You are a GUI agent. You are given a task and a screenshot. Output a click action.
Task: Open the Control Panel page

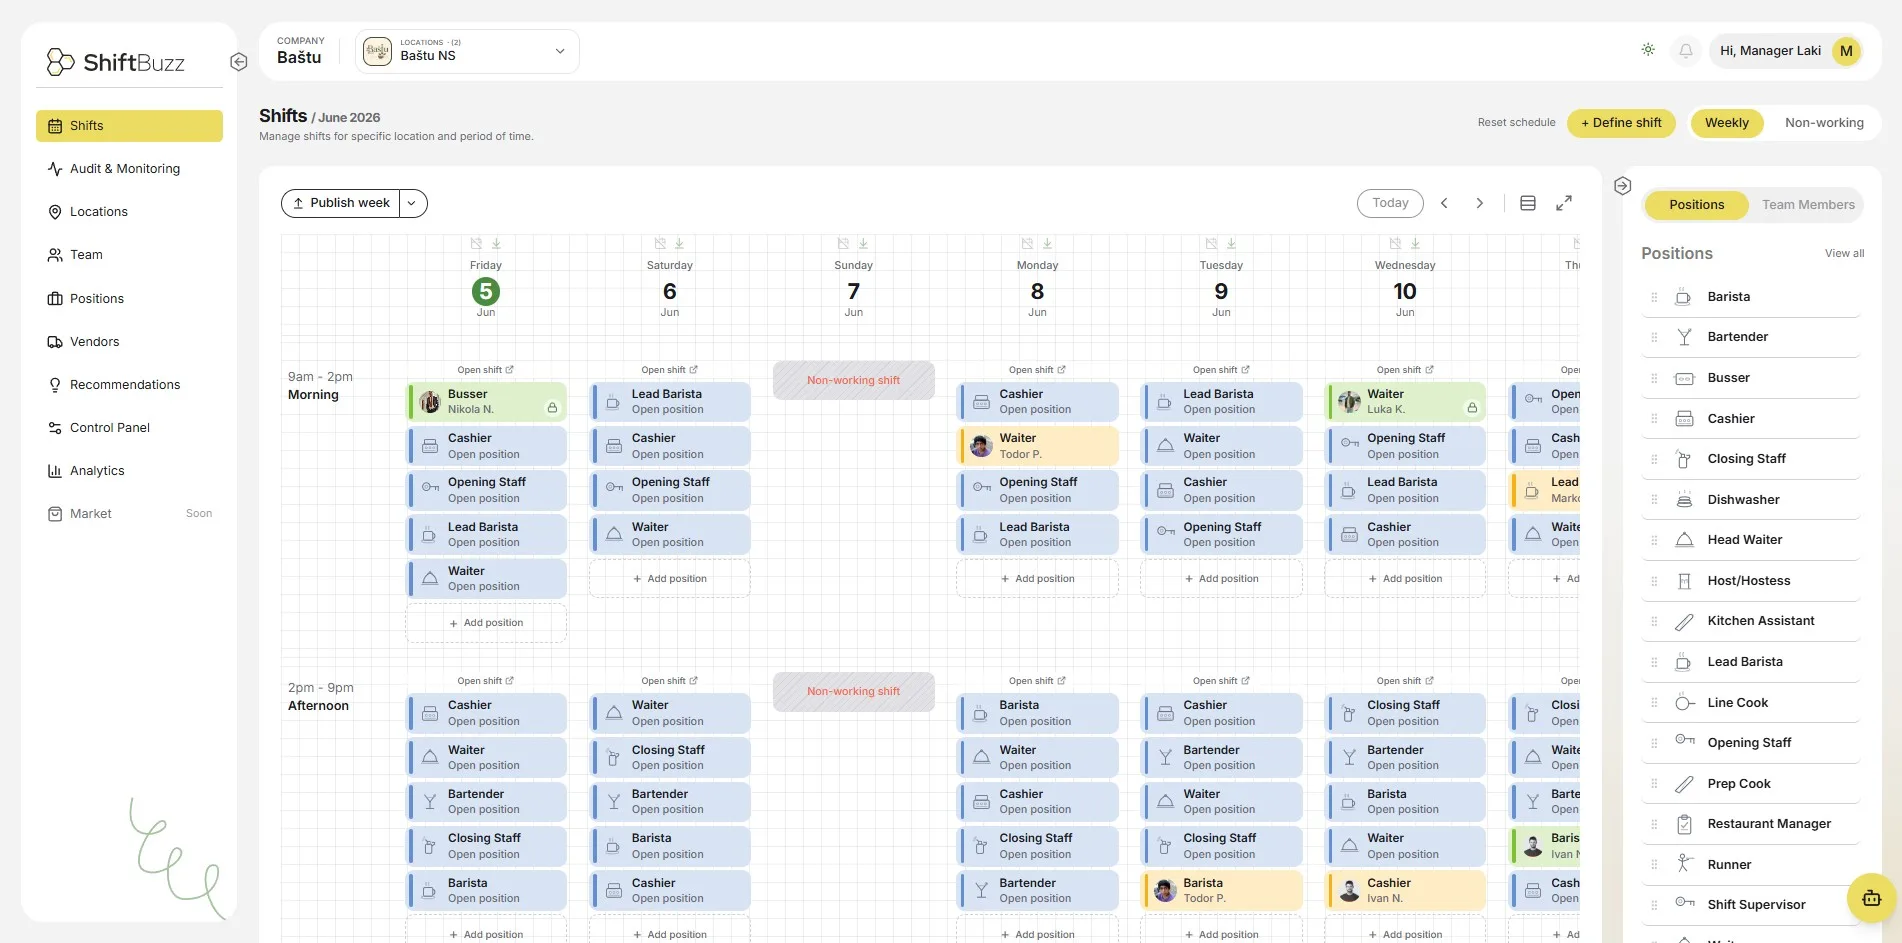pyautogui.click(x=129, y=428)
